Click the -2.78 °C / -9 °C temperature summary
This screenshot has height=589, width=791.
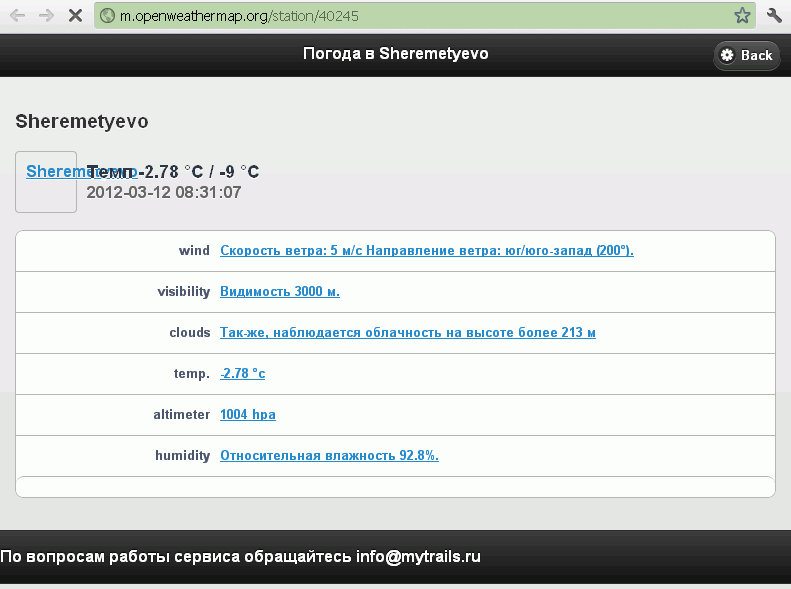[198, 172]
